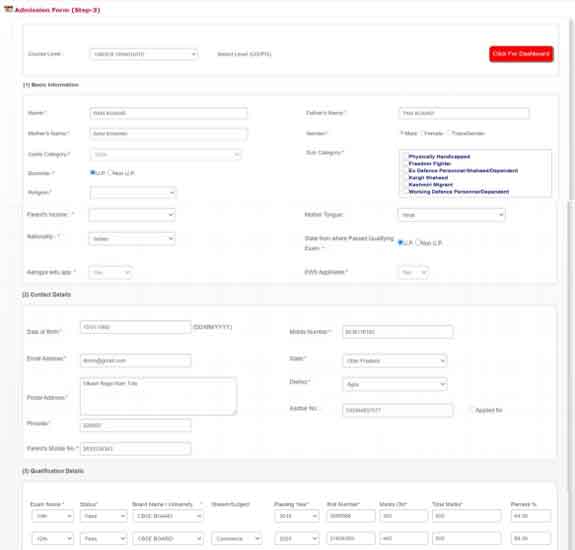
Task: Click the Email Address field
Action: (136, 361)
